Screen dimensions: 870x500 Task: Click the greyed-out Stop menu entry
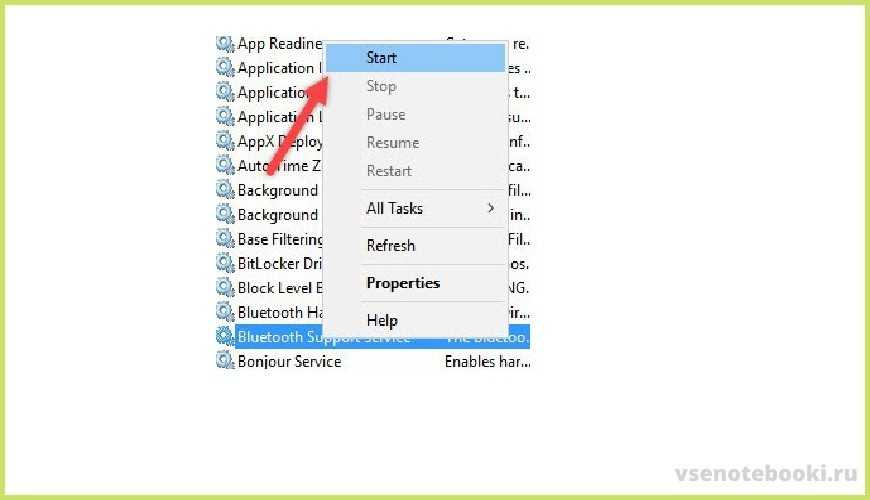tap(381, 87)
